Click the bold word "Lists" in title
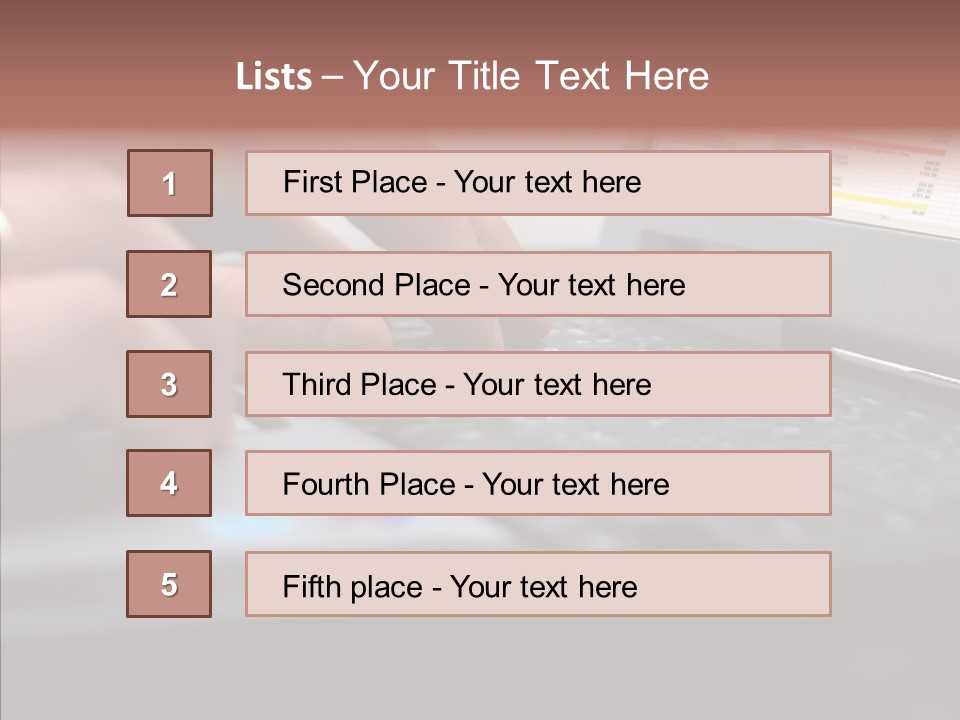This screenshot has height=720, width=960. 274,77
